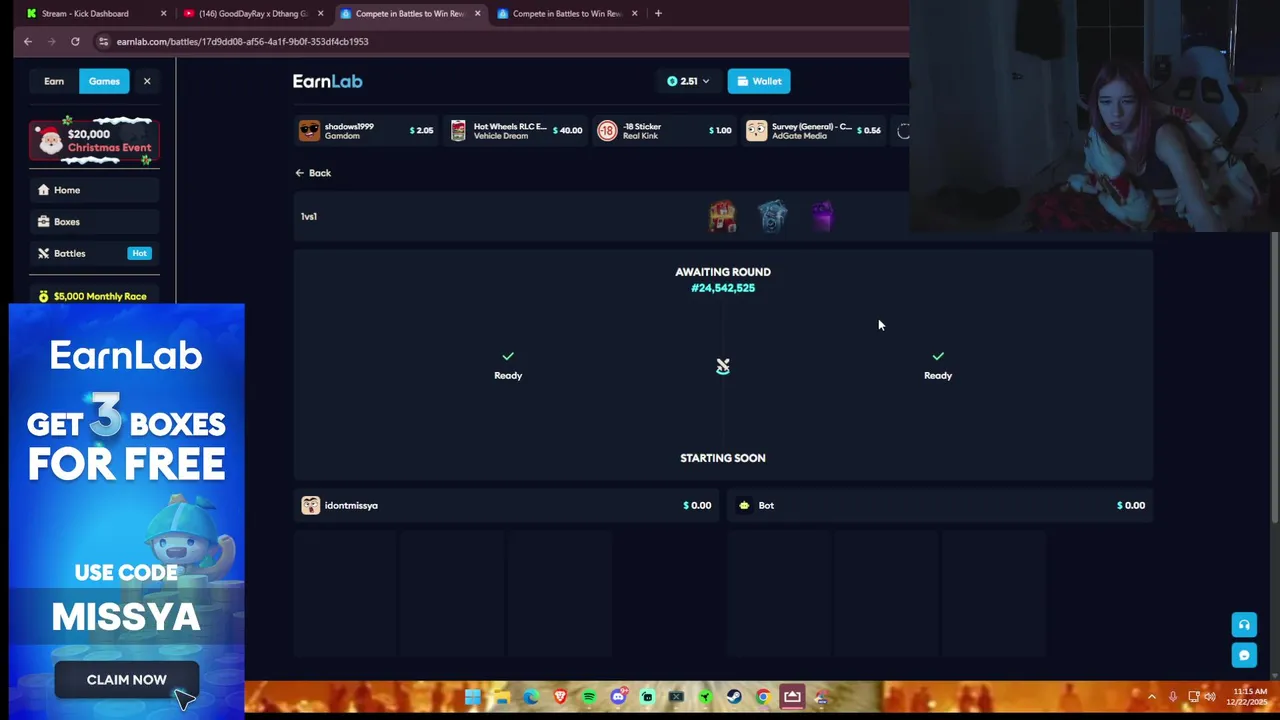The width and height of the screenshot is (1280, 720).
Task: Click the Bot $0.00 total
Action: point(1131,505)
